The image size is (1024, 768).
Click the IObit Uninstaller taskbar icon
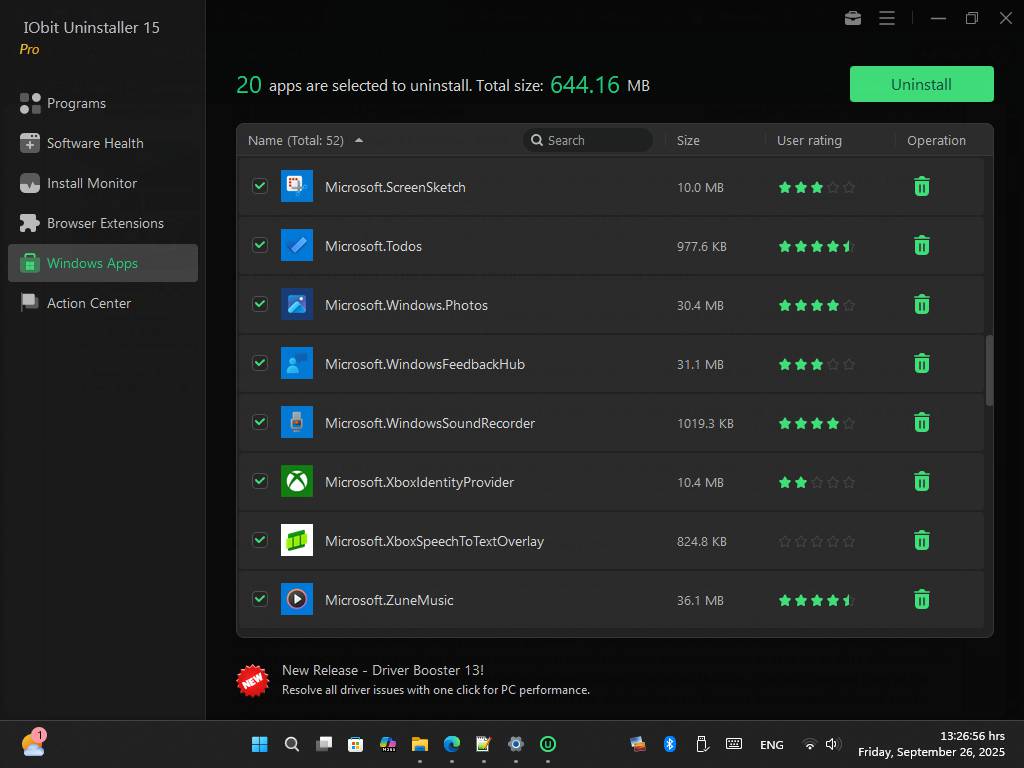point(547,744)
